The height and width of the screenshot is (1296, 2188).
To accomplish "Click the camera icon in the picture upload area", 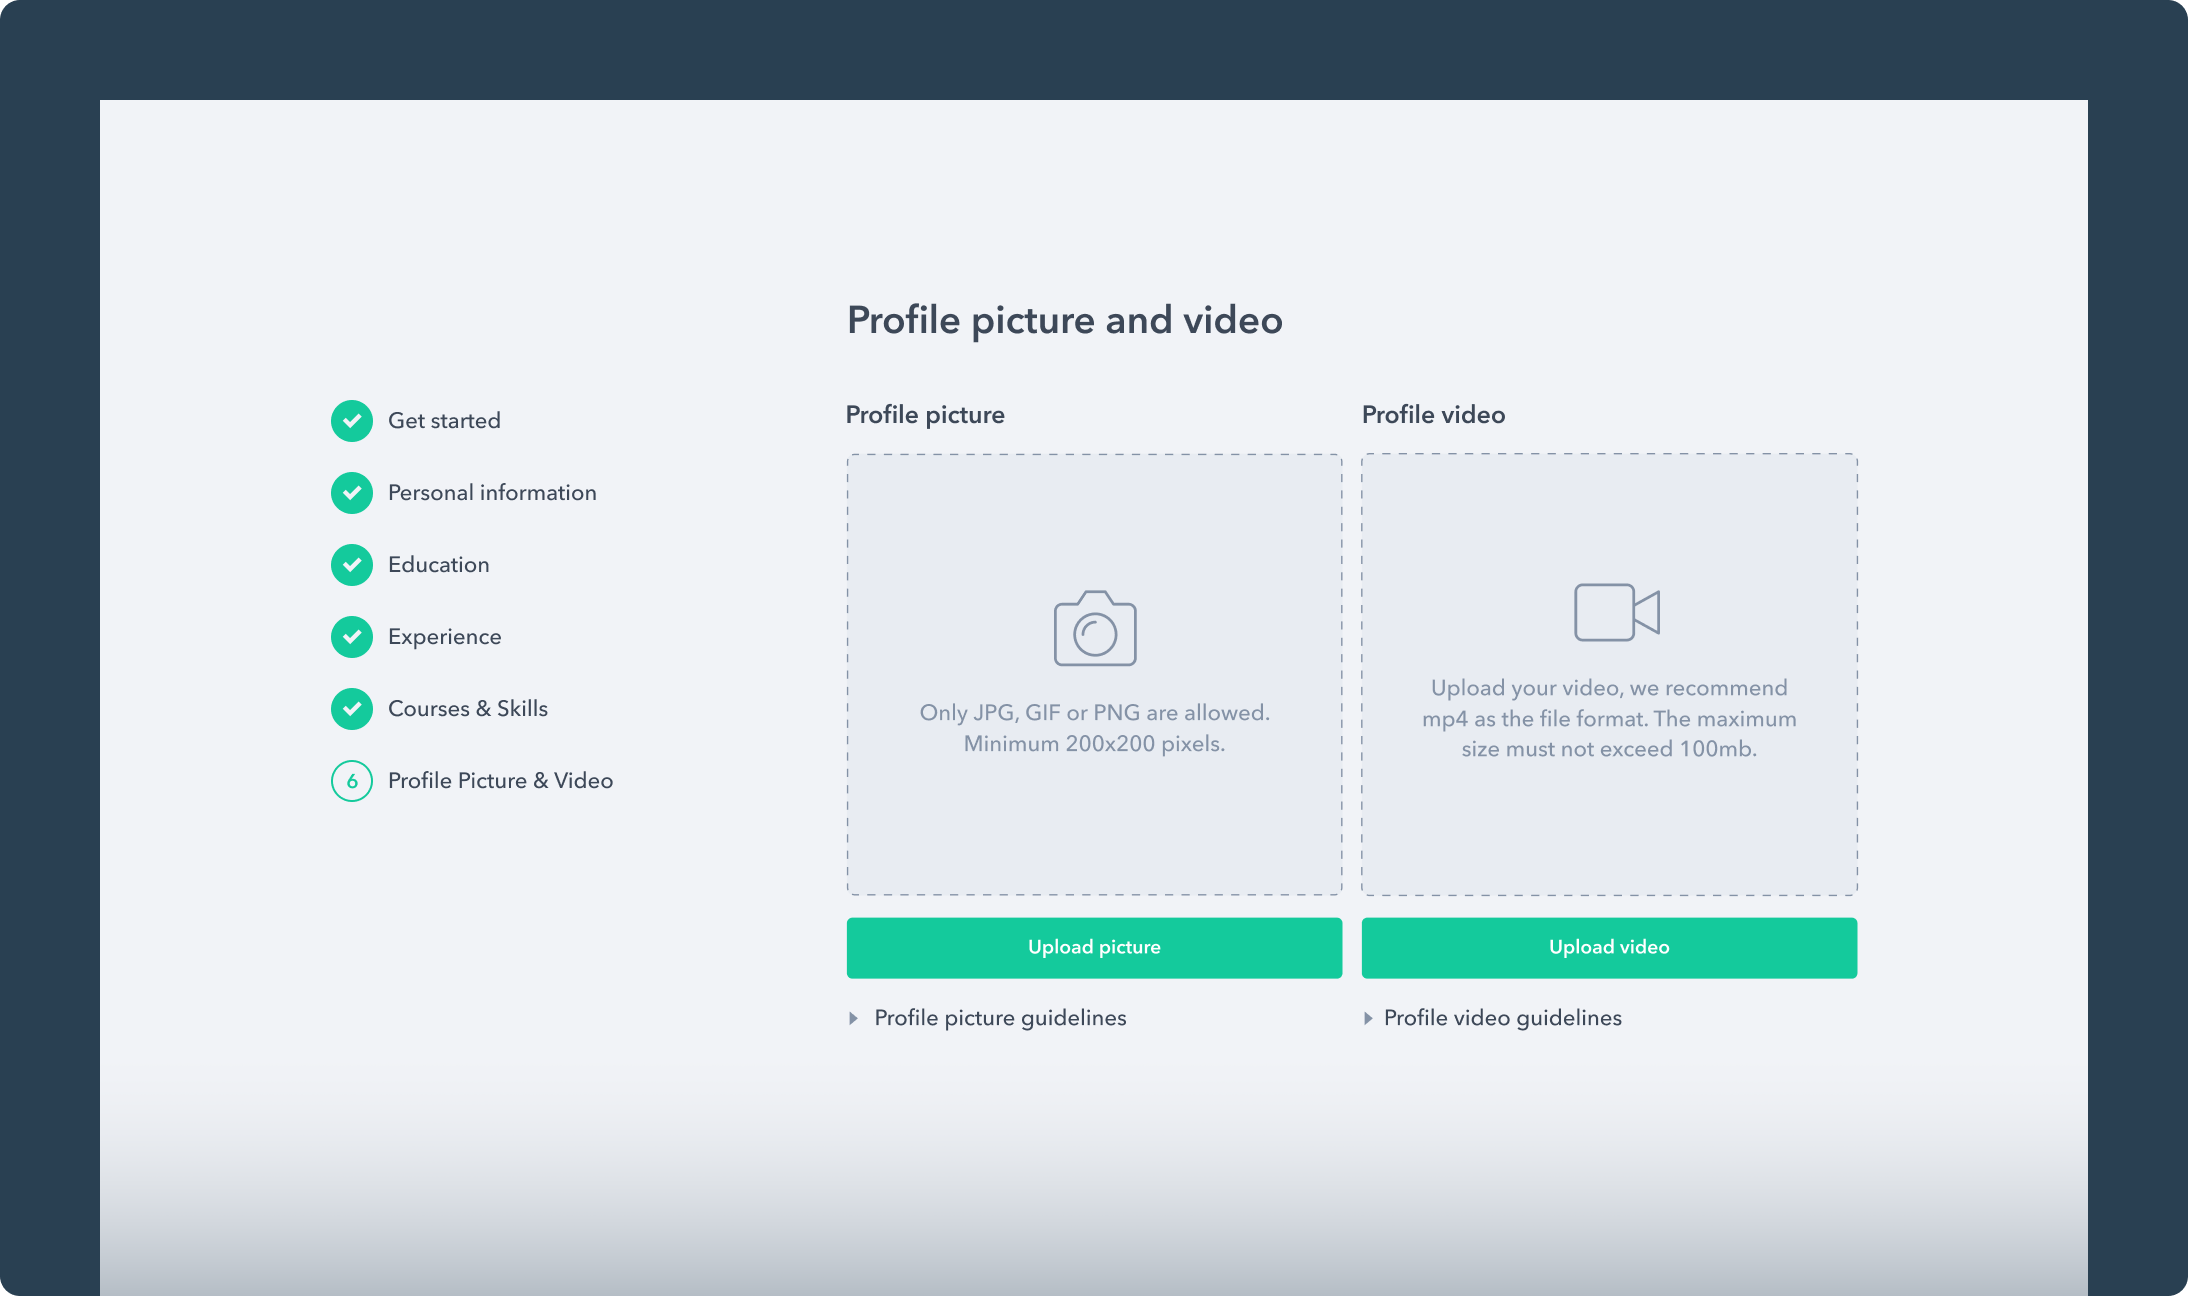I will click(x=1094, y=628).
